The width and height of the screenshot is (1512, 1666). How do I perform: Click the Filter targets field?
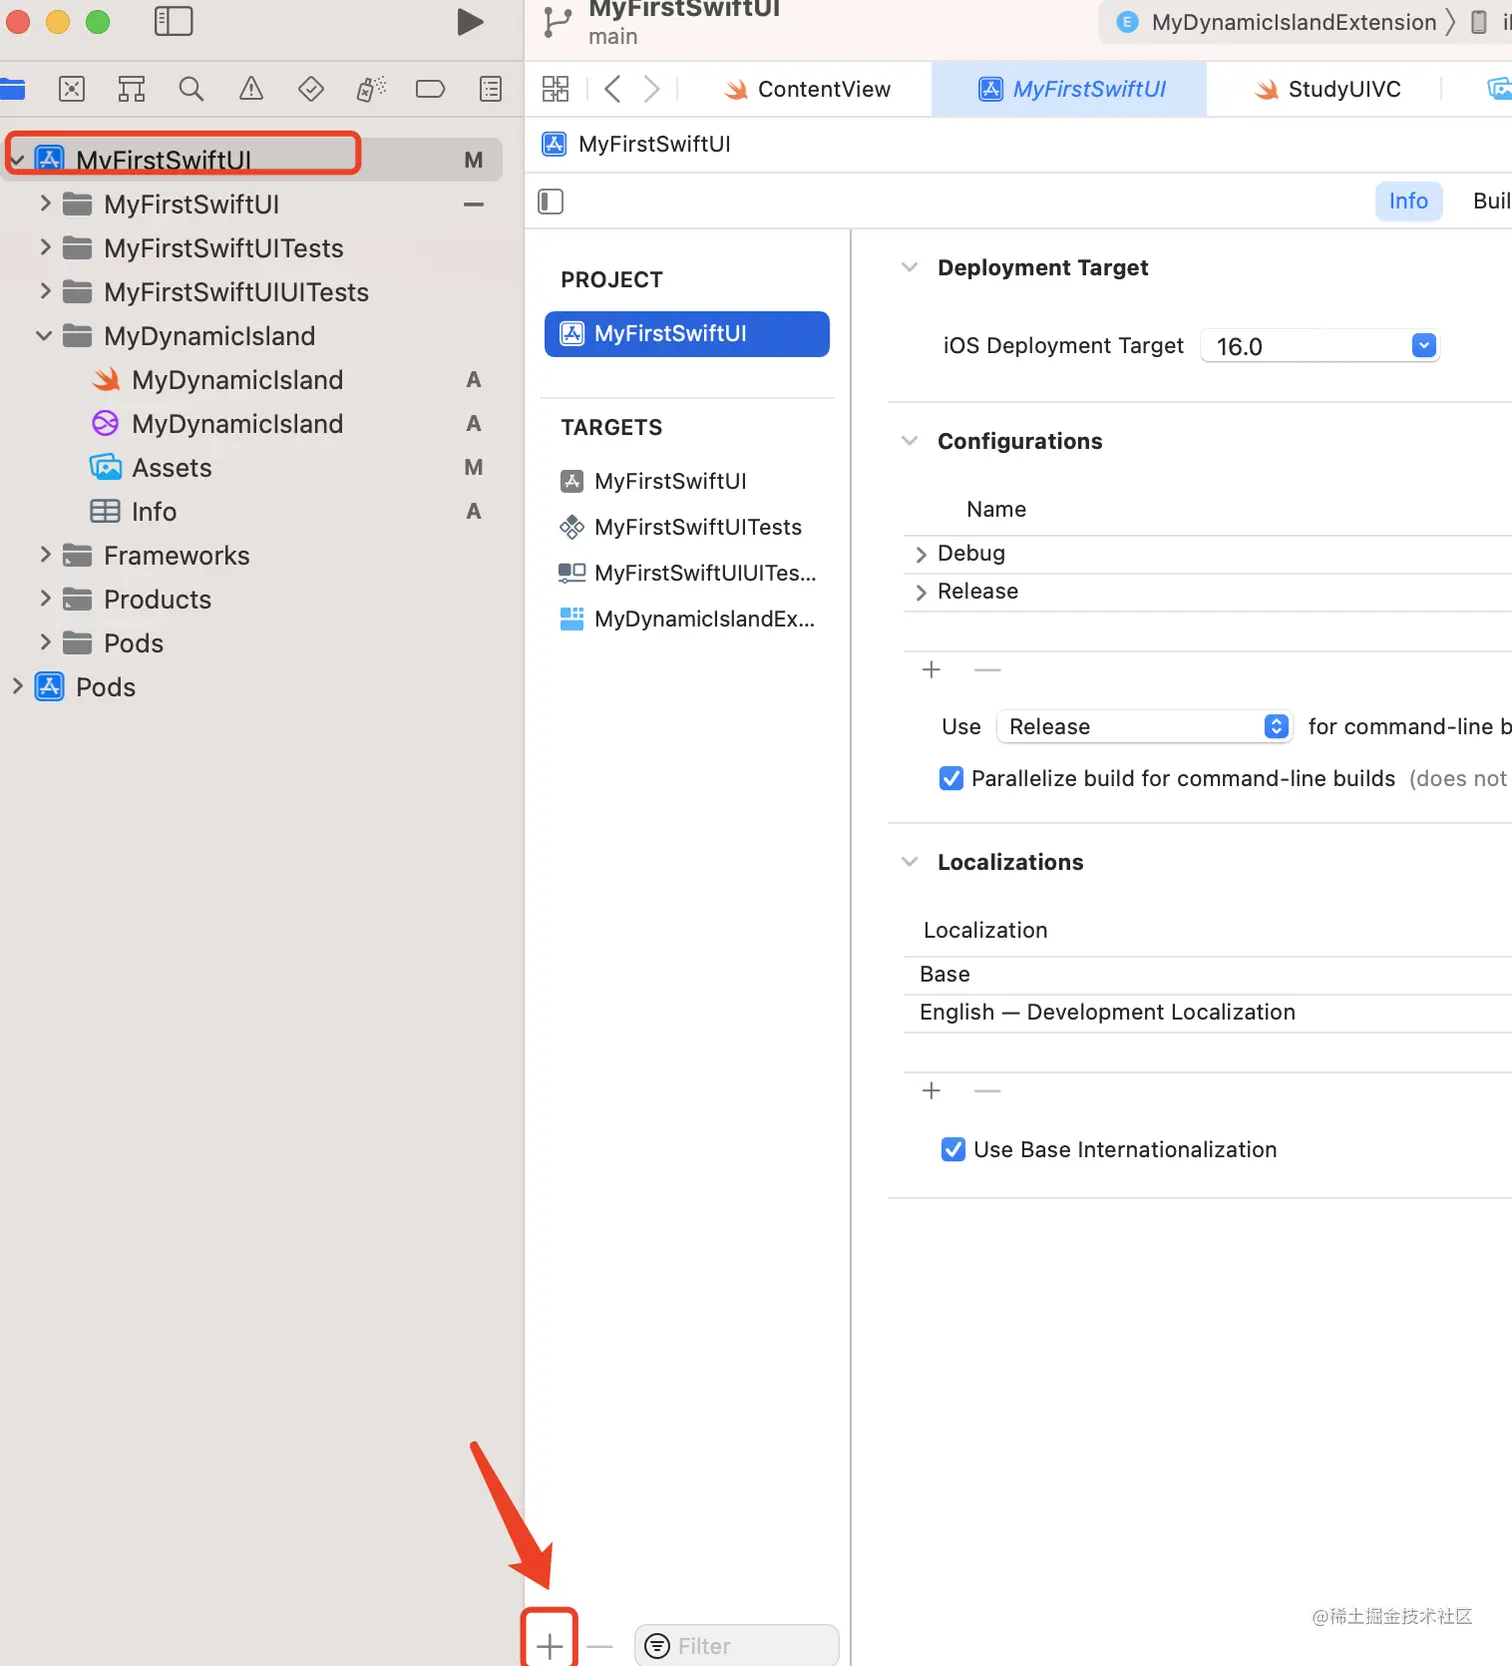tap(736, 1646)
